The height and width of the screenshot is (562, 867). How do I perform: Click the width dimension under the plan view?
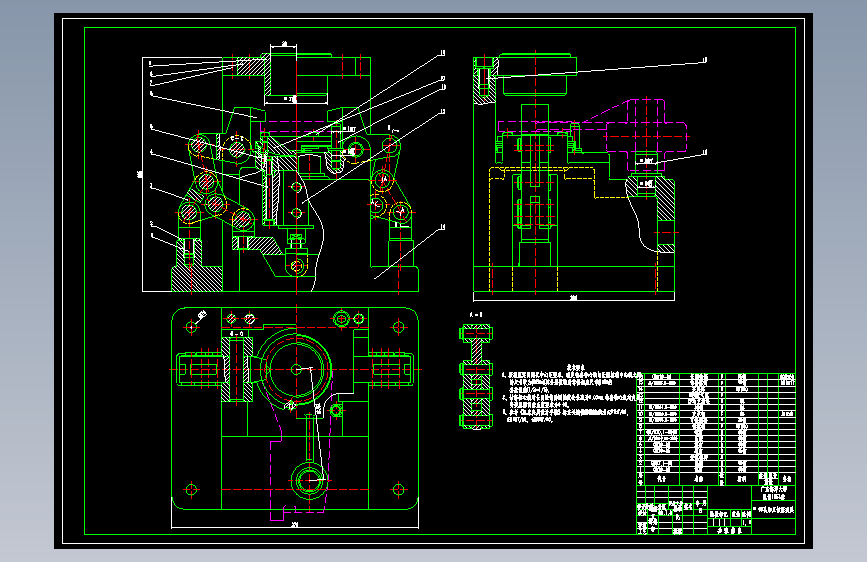click(x=295, y=525)
